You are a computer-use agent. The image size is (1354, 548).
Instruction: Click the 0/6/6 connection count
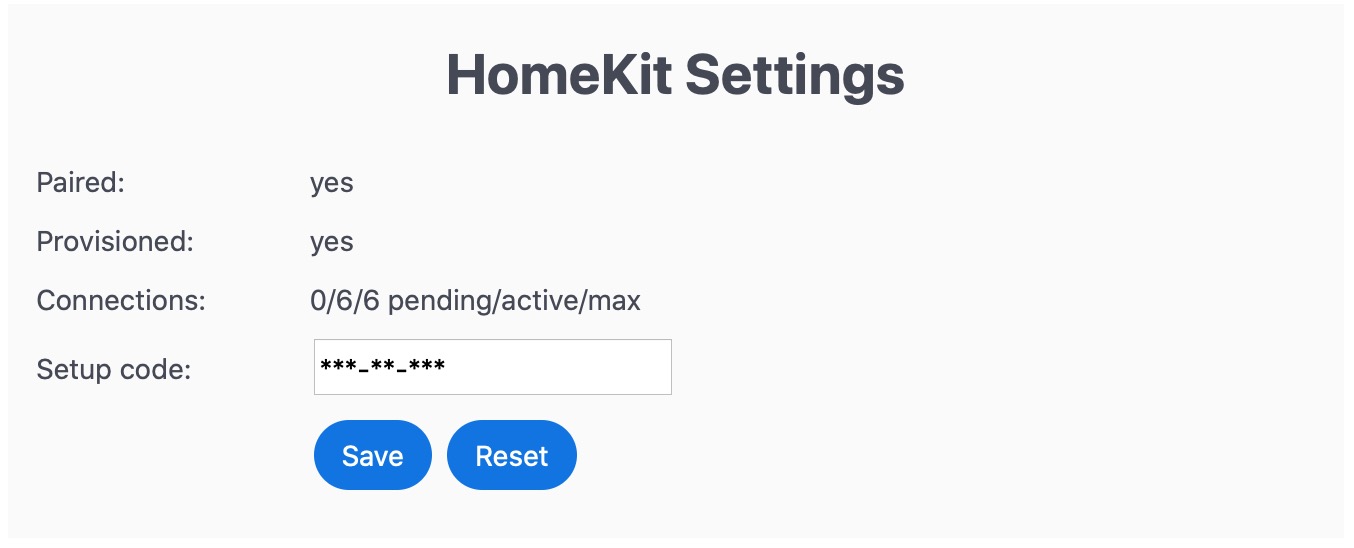click(345, 300)
